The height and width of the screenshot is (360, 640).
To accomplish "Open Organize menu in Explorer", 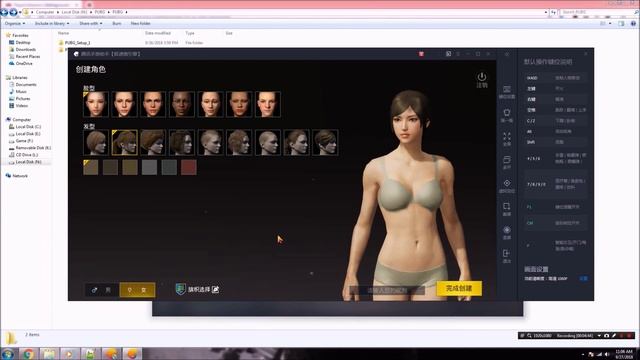I will tap(15, 24).
